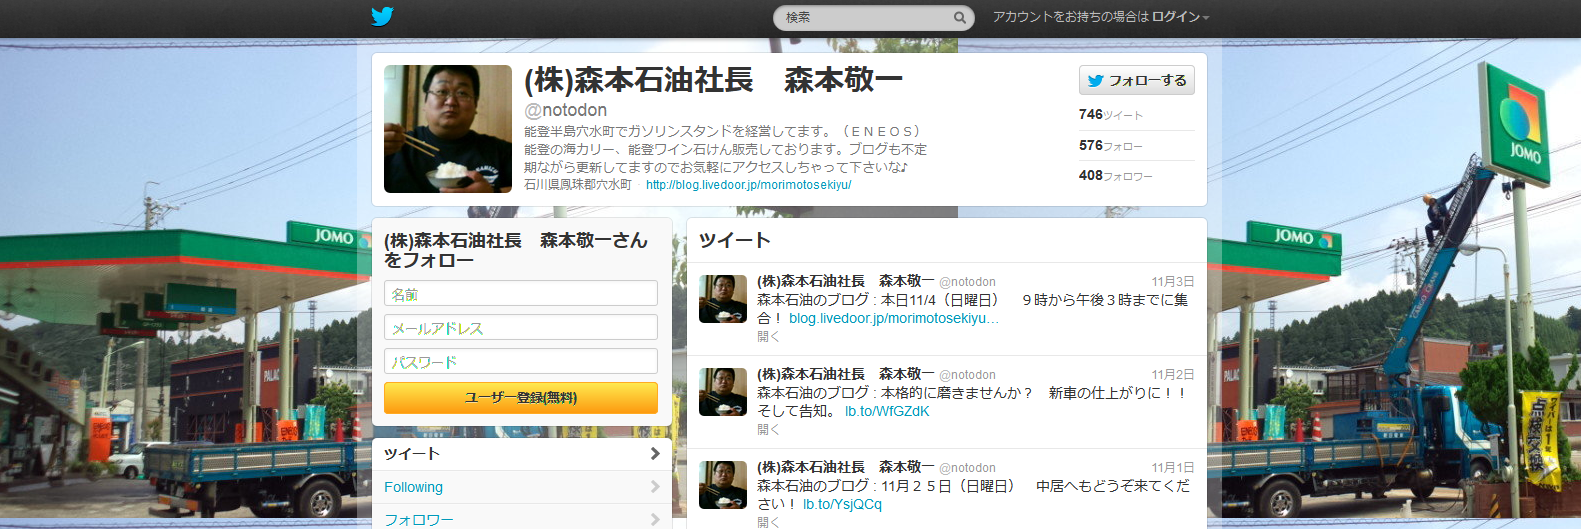The image size is (1581, 529).
Task: Focus the メールアドレス email field
Action: coord(520,328)
